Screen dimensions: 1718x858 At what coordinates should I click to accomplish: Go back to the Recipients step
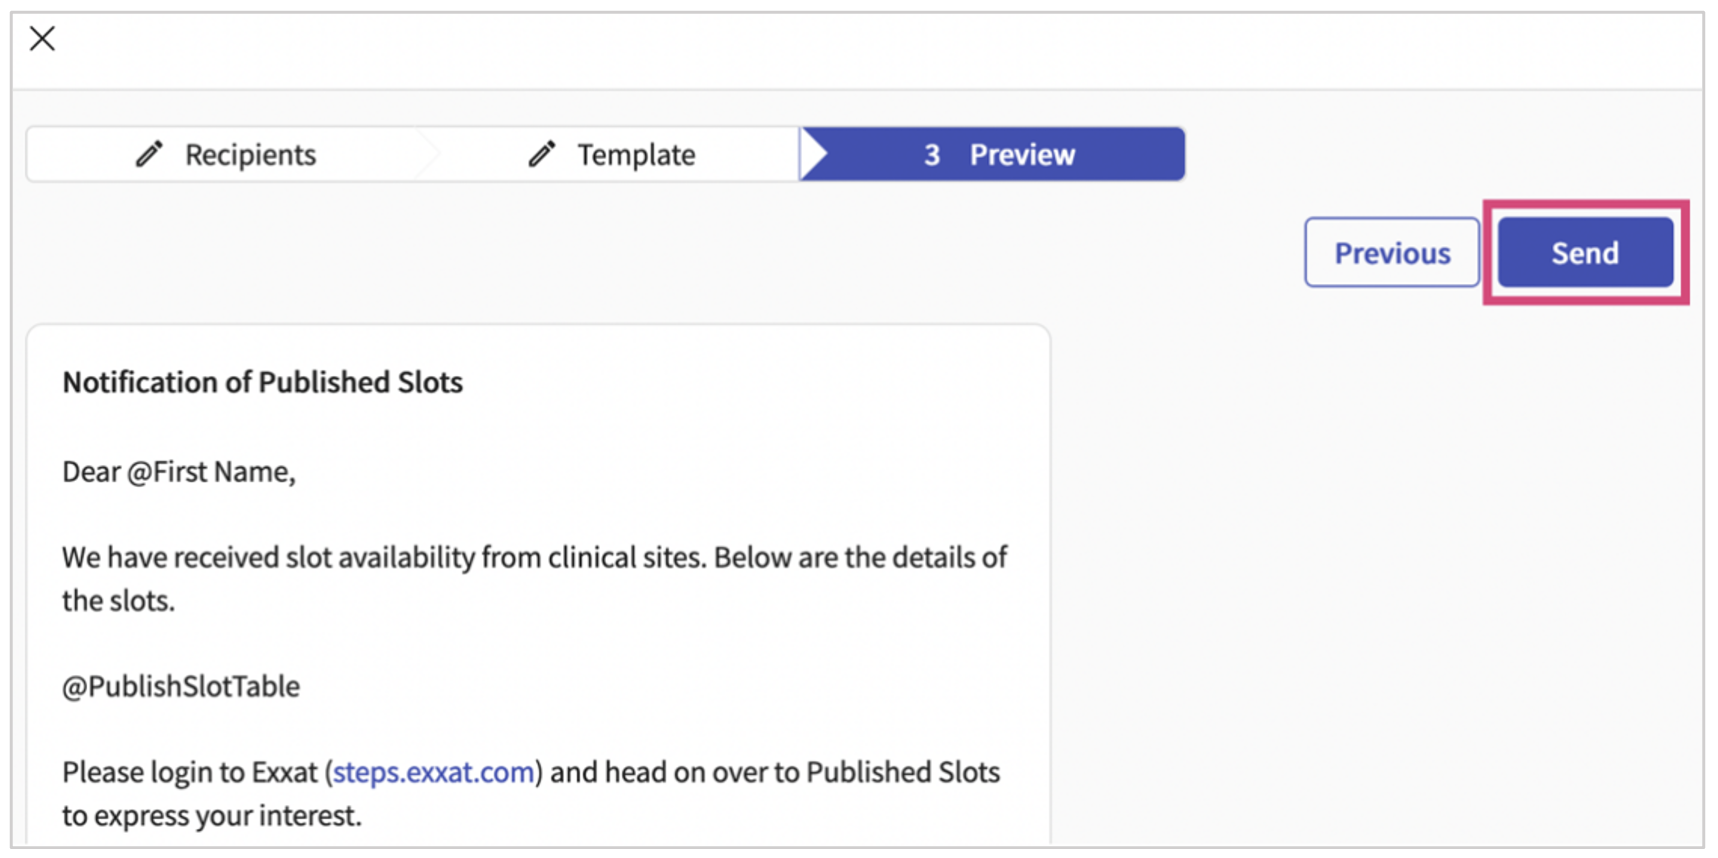pyautogui.click(x=250, y=155)
